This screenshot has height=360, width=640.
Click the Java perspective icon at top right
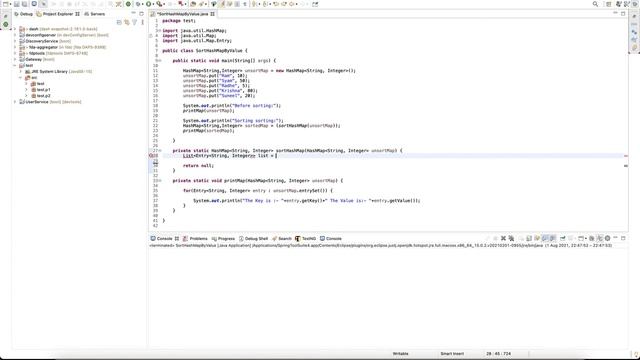tap(619, 4)
